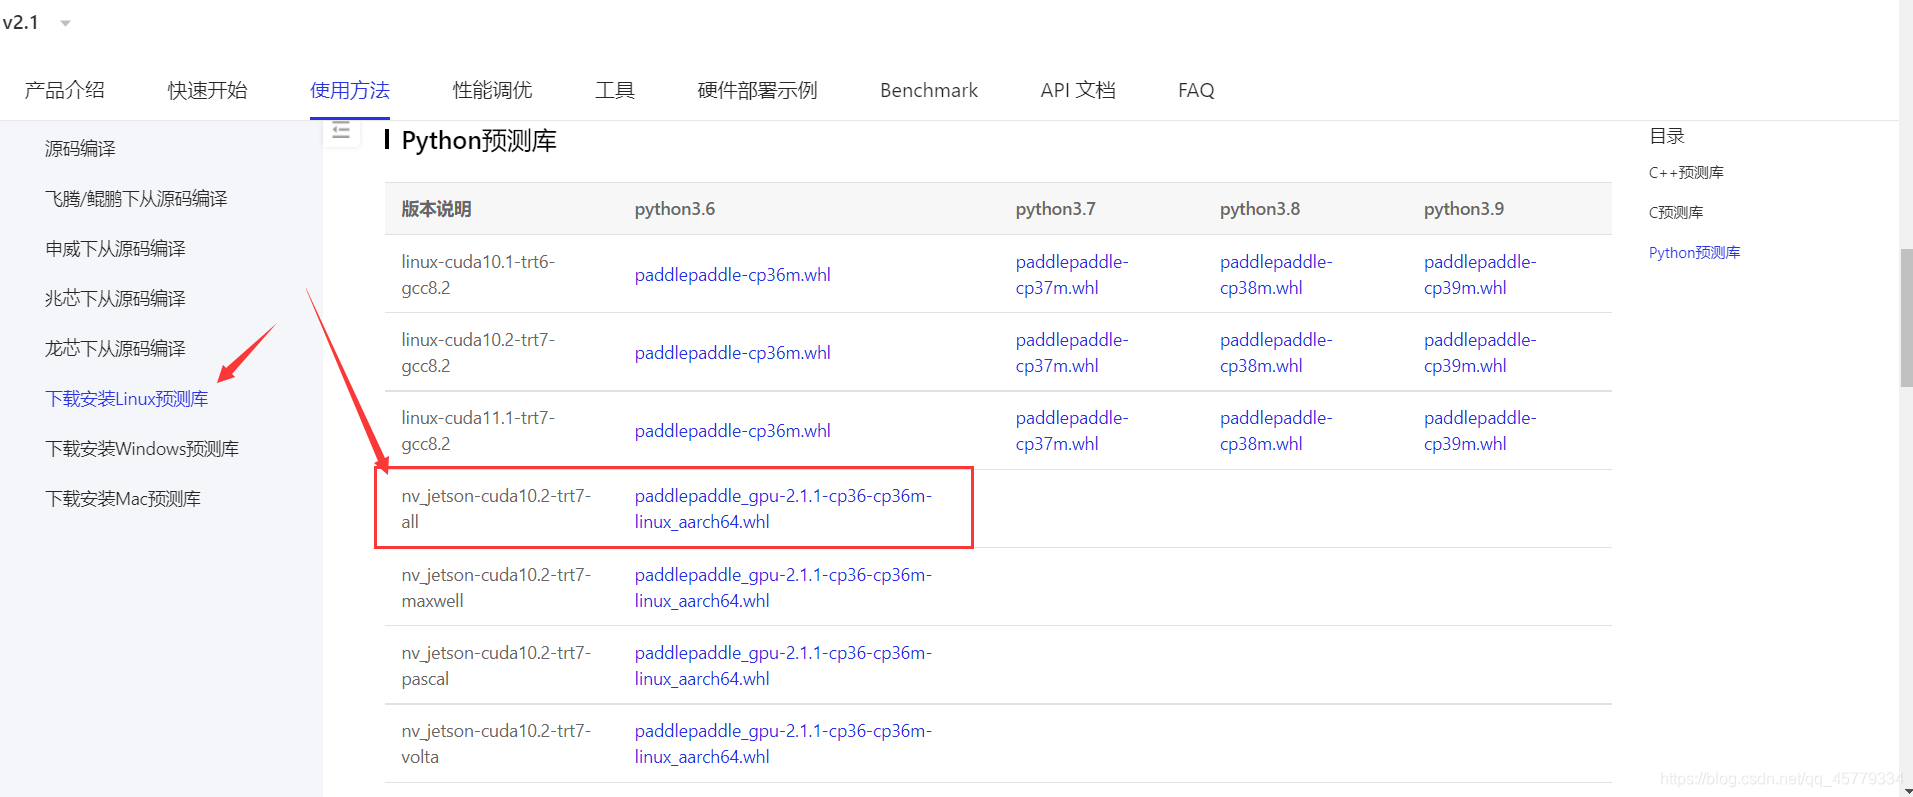The width and height of the screenshot is (1913, 797).
Task: Download cp36m whl for linux-cuda10.1-trt6
Action: [733, 275]
